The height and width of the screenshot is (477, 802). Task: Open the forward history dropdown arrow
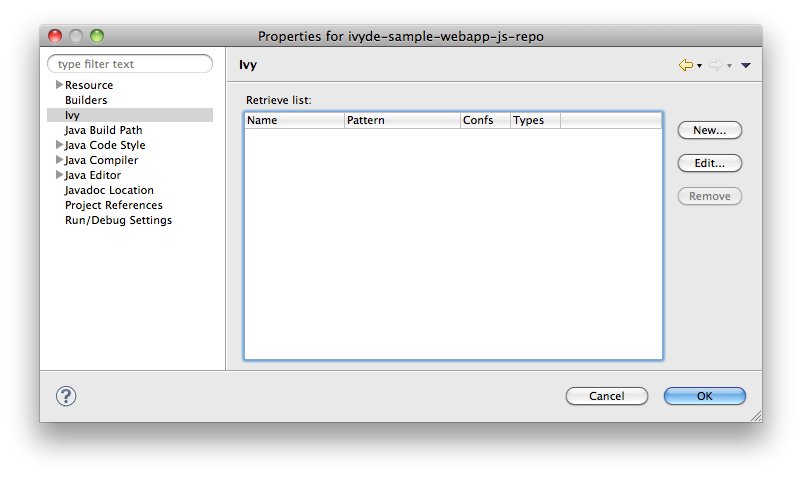730,66
